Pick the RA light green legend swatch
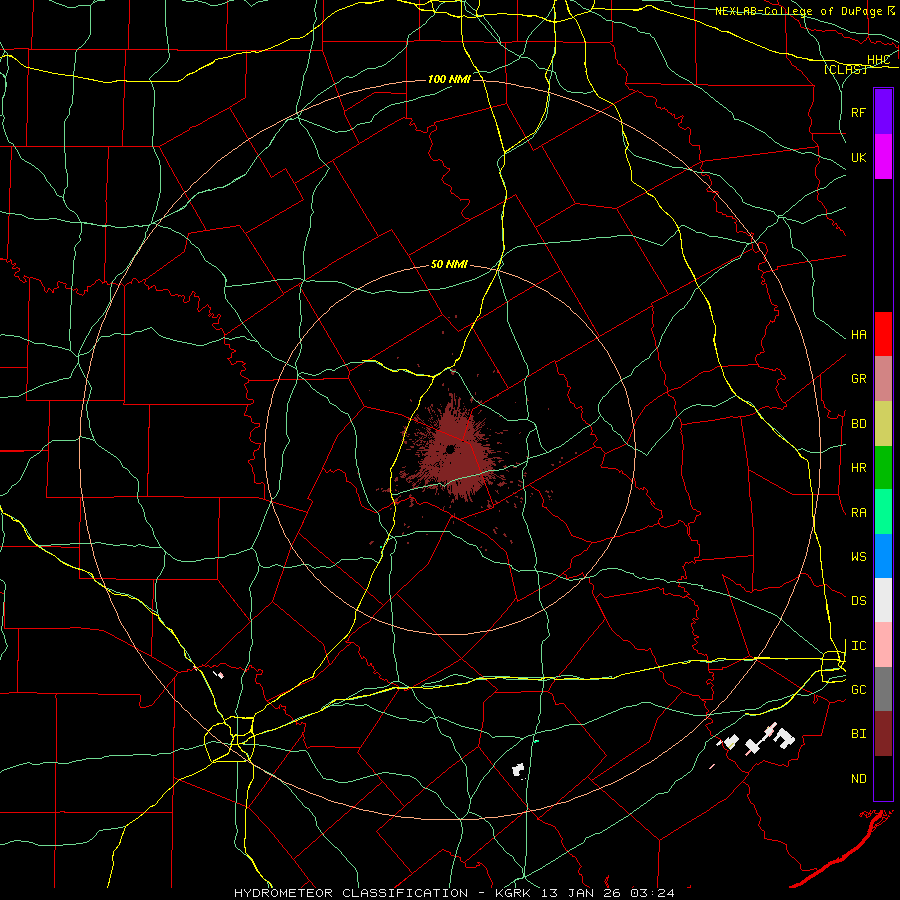Viewport: 900px width, 900px height. coord(883,512)
